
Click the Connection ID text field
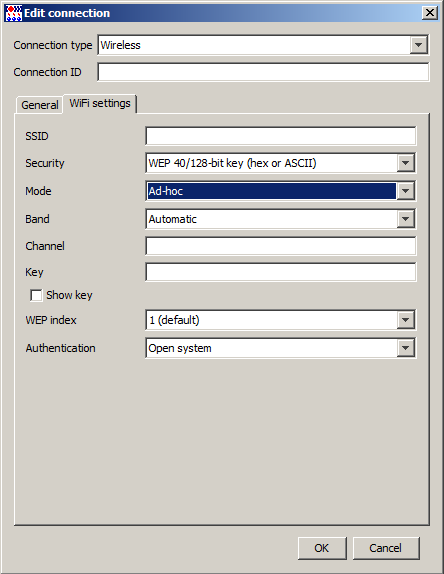point(263,72)
